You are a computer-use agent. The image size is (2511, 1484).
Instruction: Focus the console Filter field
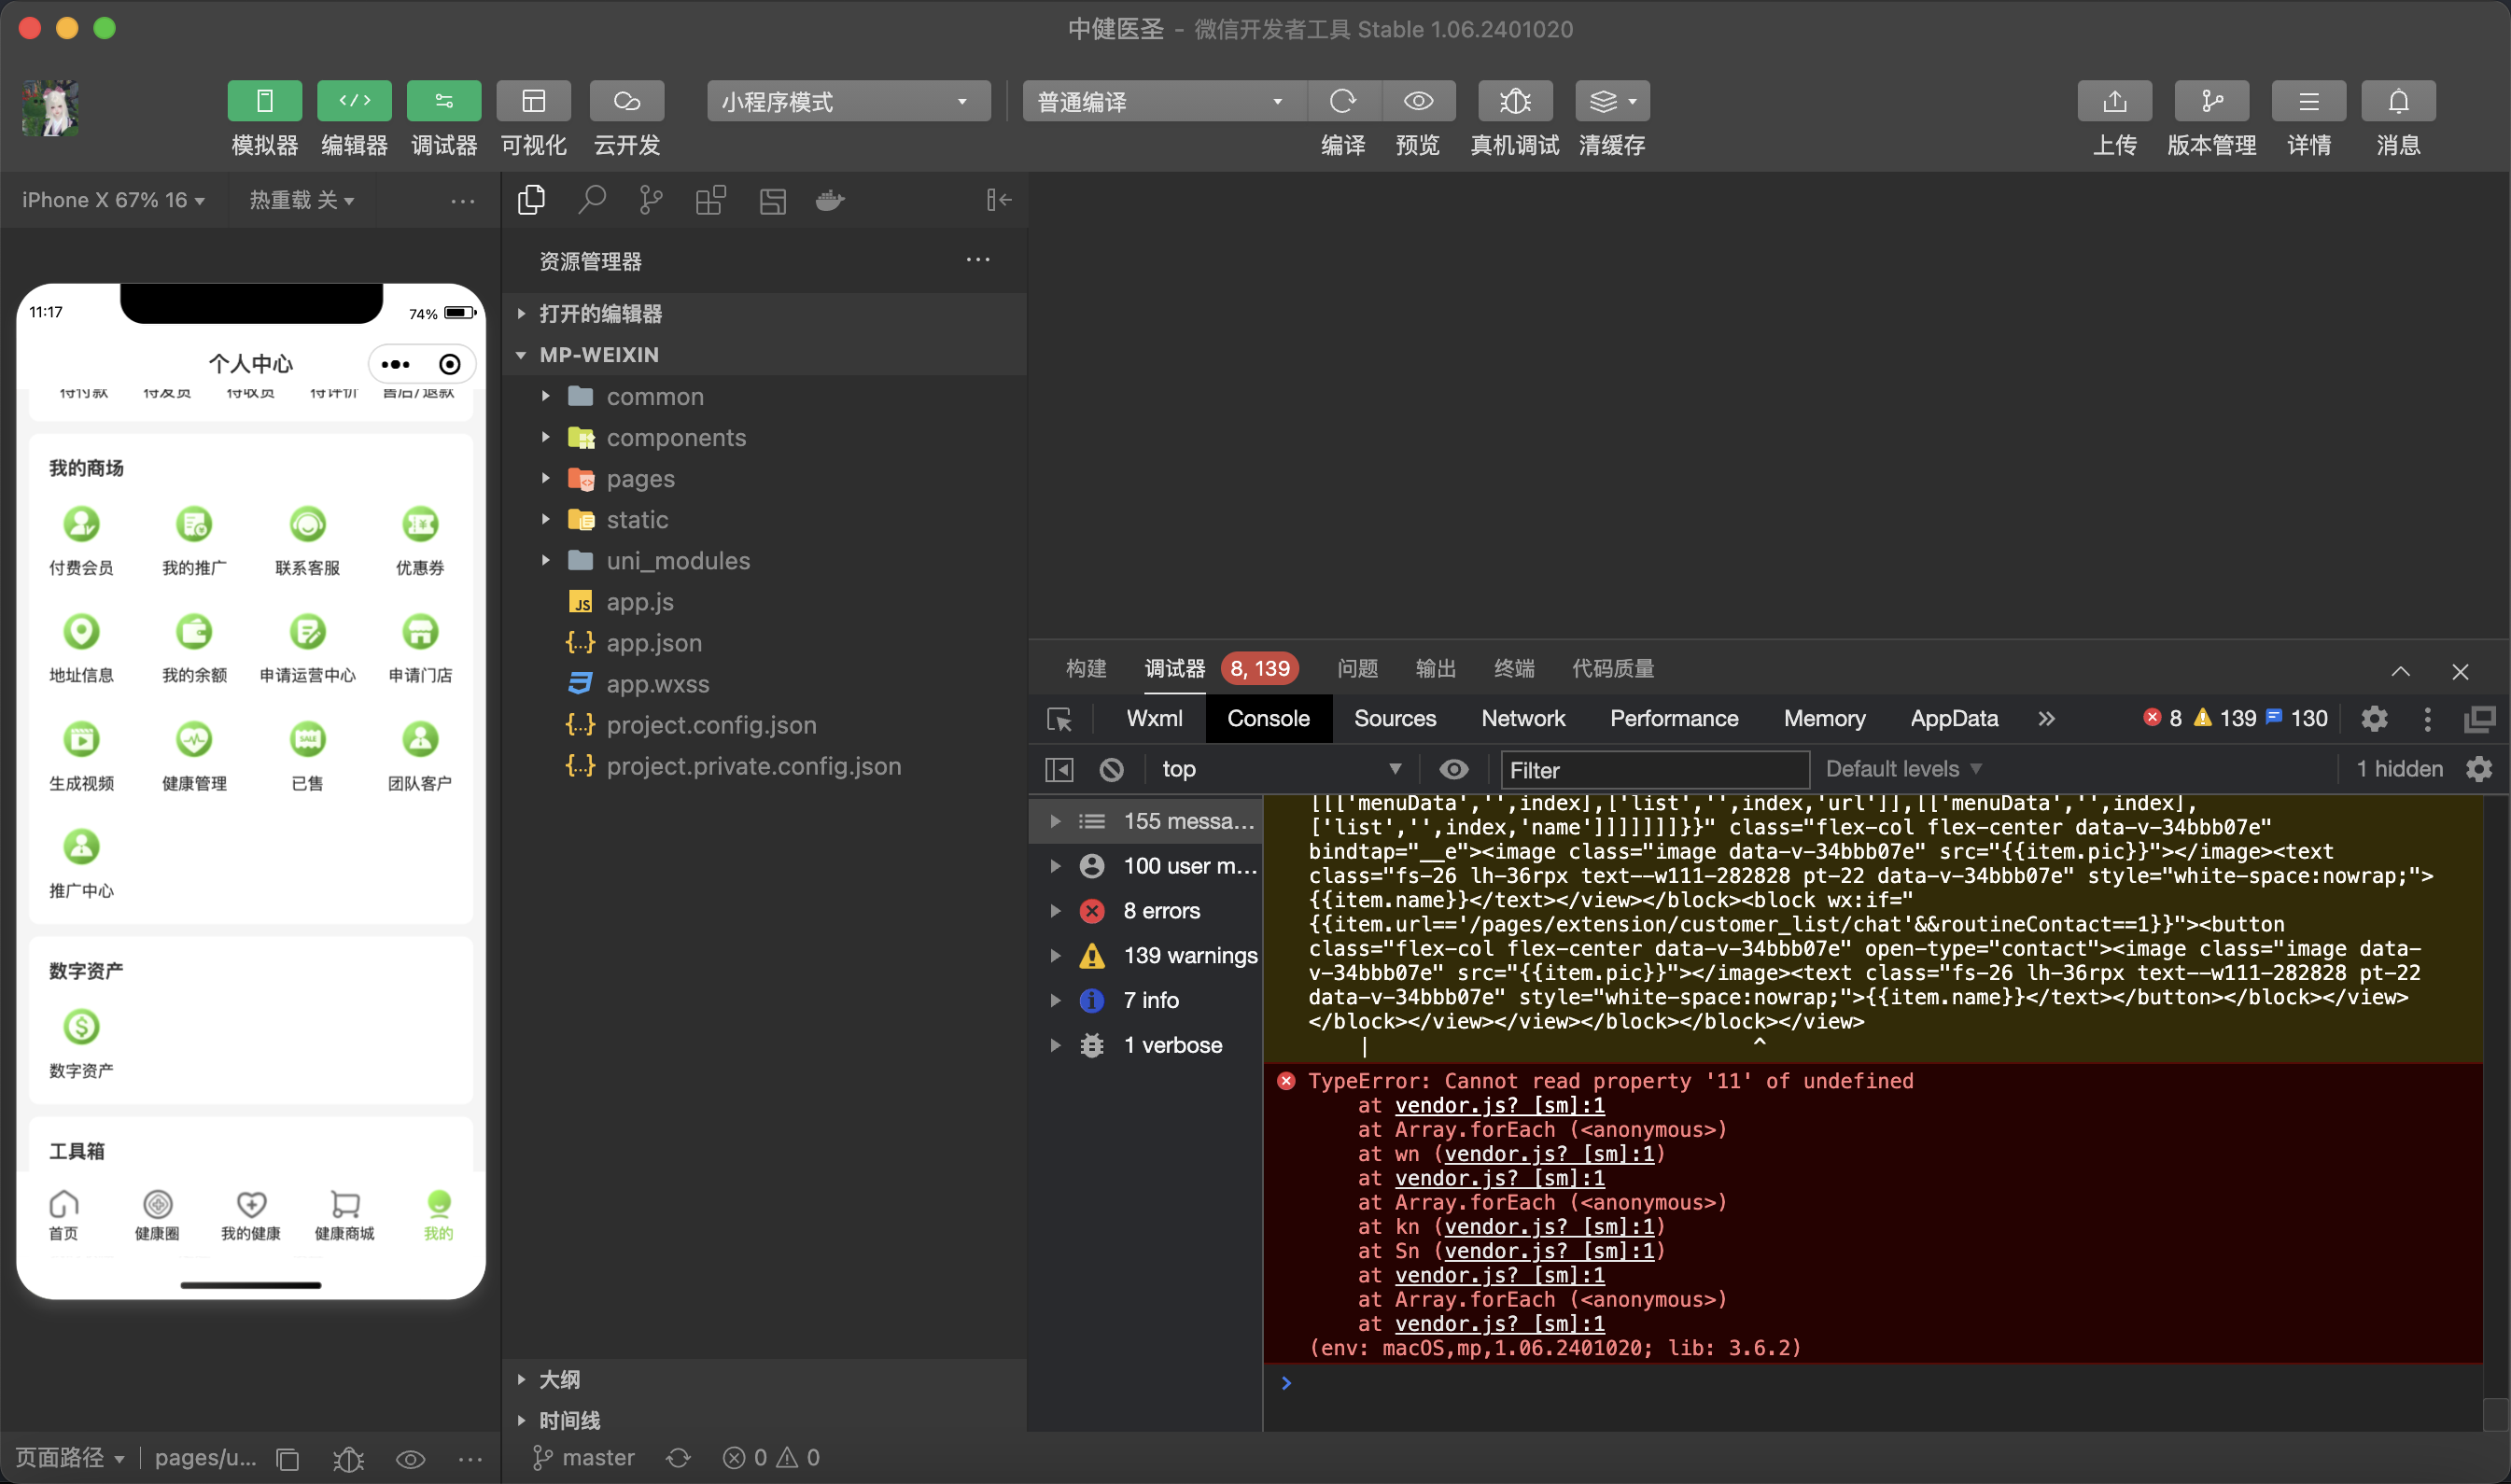[1654, 770]
